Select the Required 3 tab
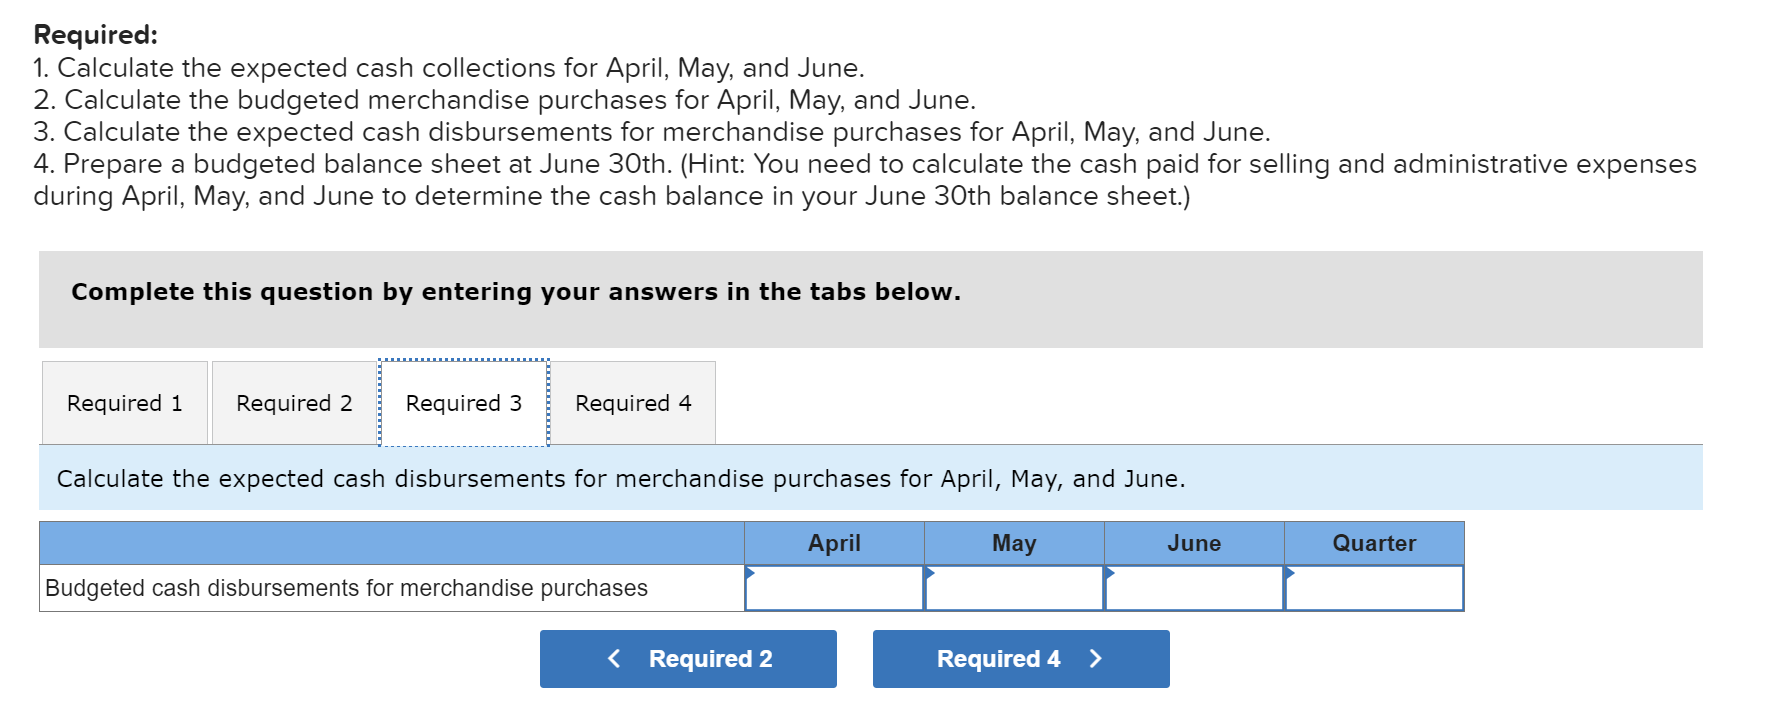 coord(464,402)
